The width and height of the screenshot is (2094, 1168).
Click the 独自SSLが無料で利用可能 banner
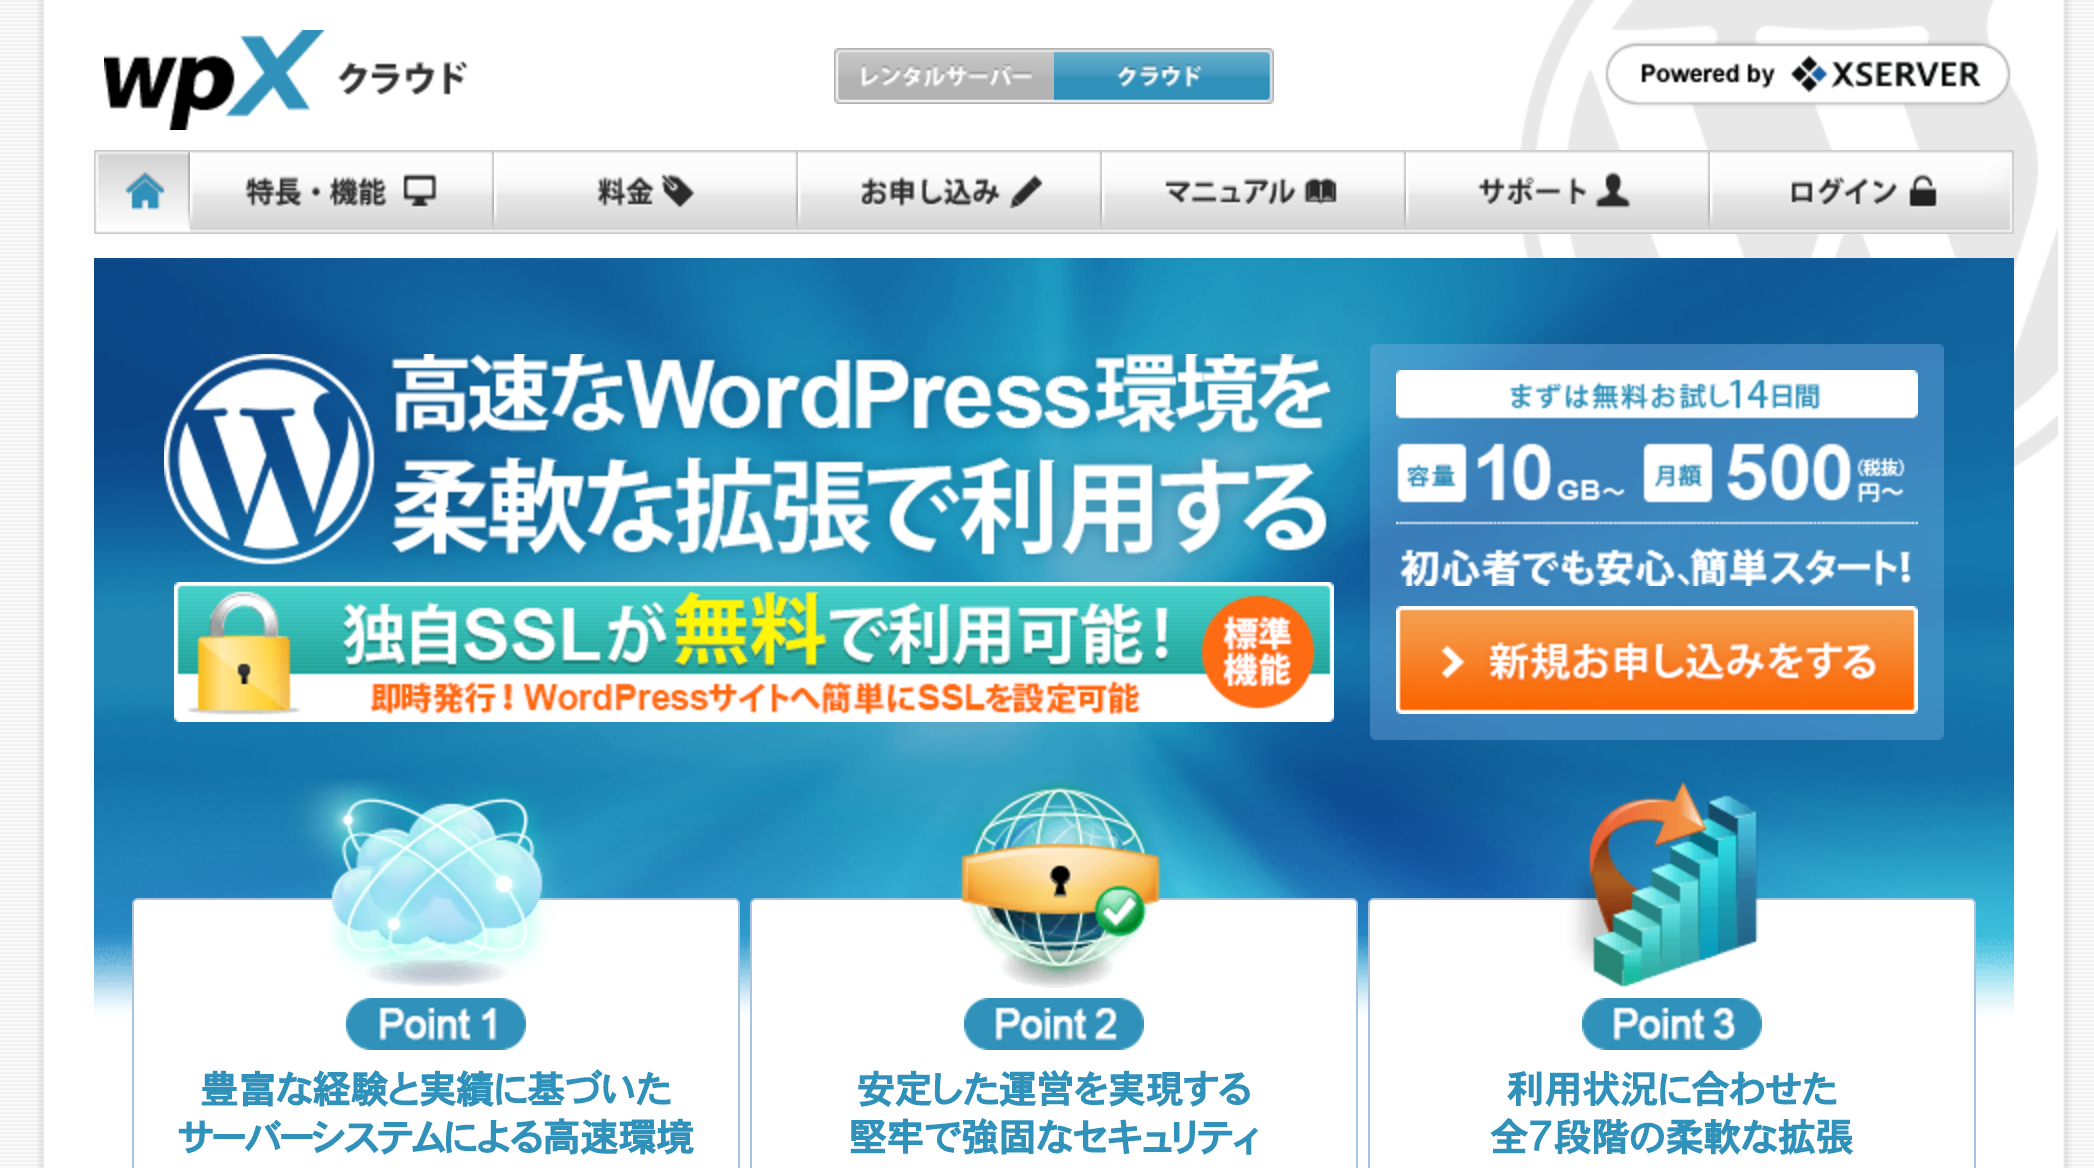coord(754,652)
